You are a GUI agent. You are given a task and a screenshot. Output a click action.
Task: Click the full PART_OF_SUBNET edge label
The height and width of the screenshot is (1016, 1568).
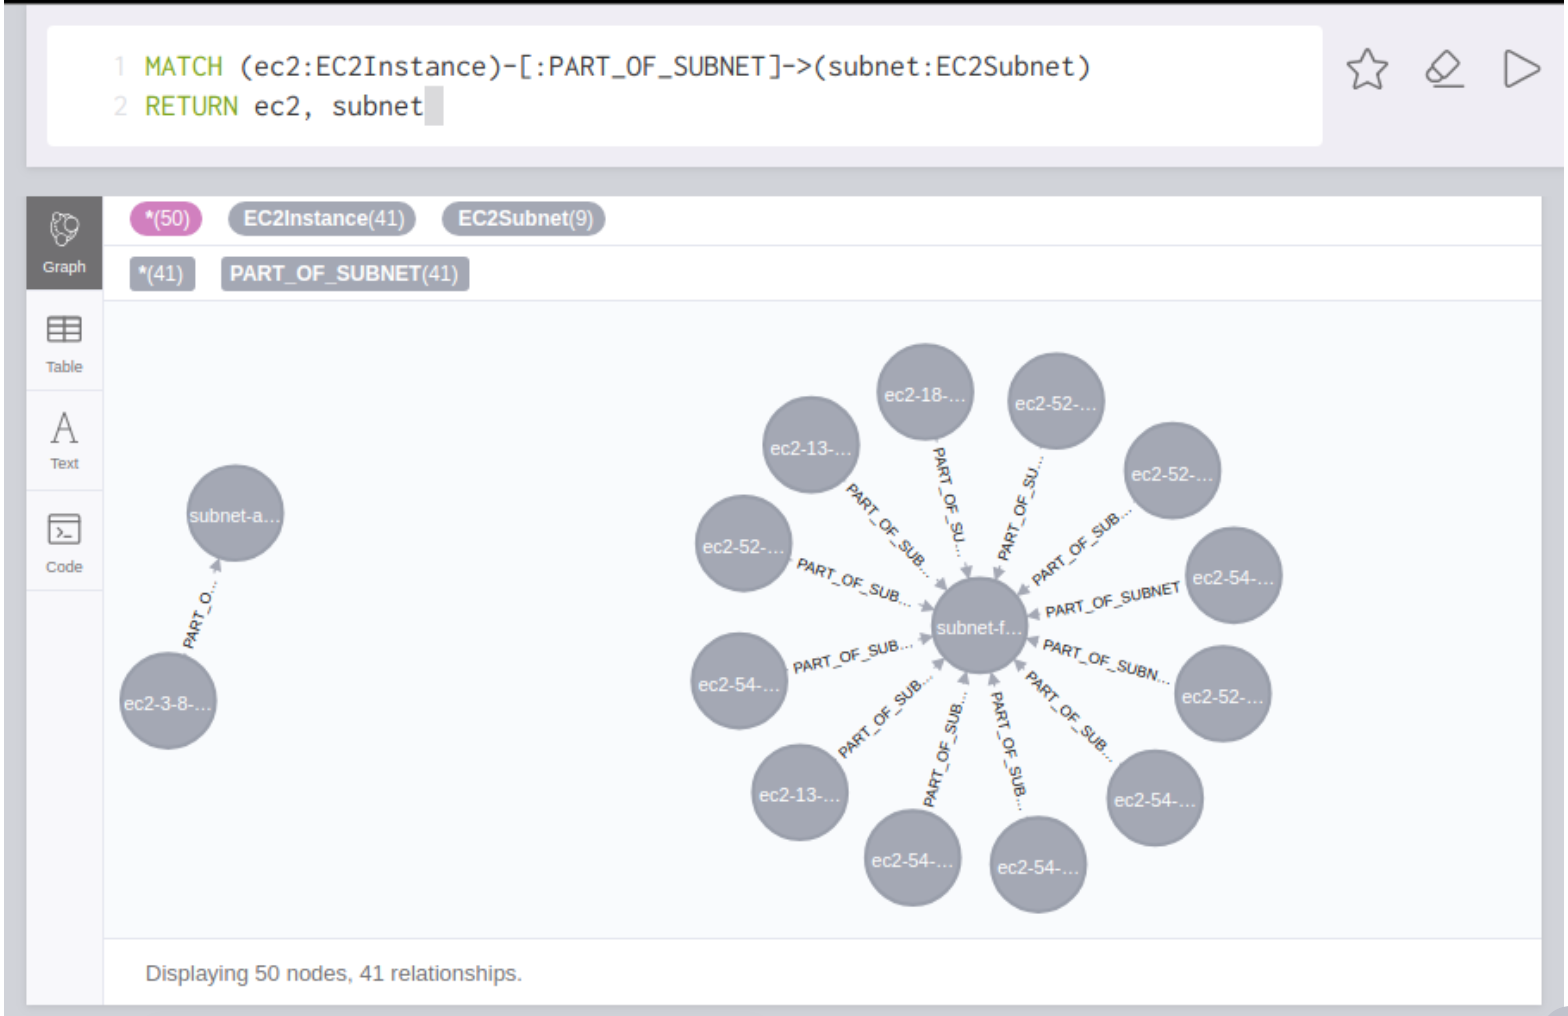pyautogui.click(x=1112, y=601)
